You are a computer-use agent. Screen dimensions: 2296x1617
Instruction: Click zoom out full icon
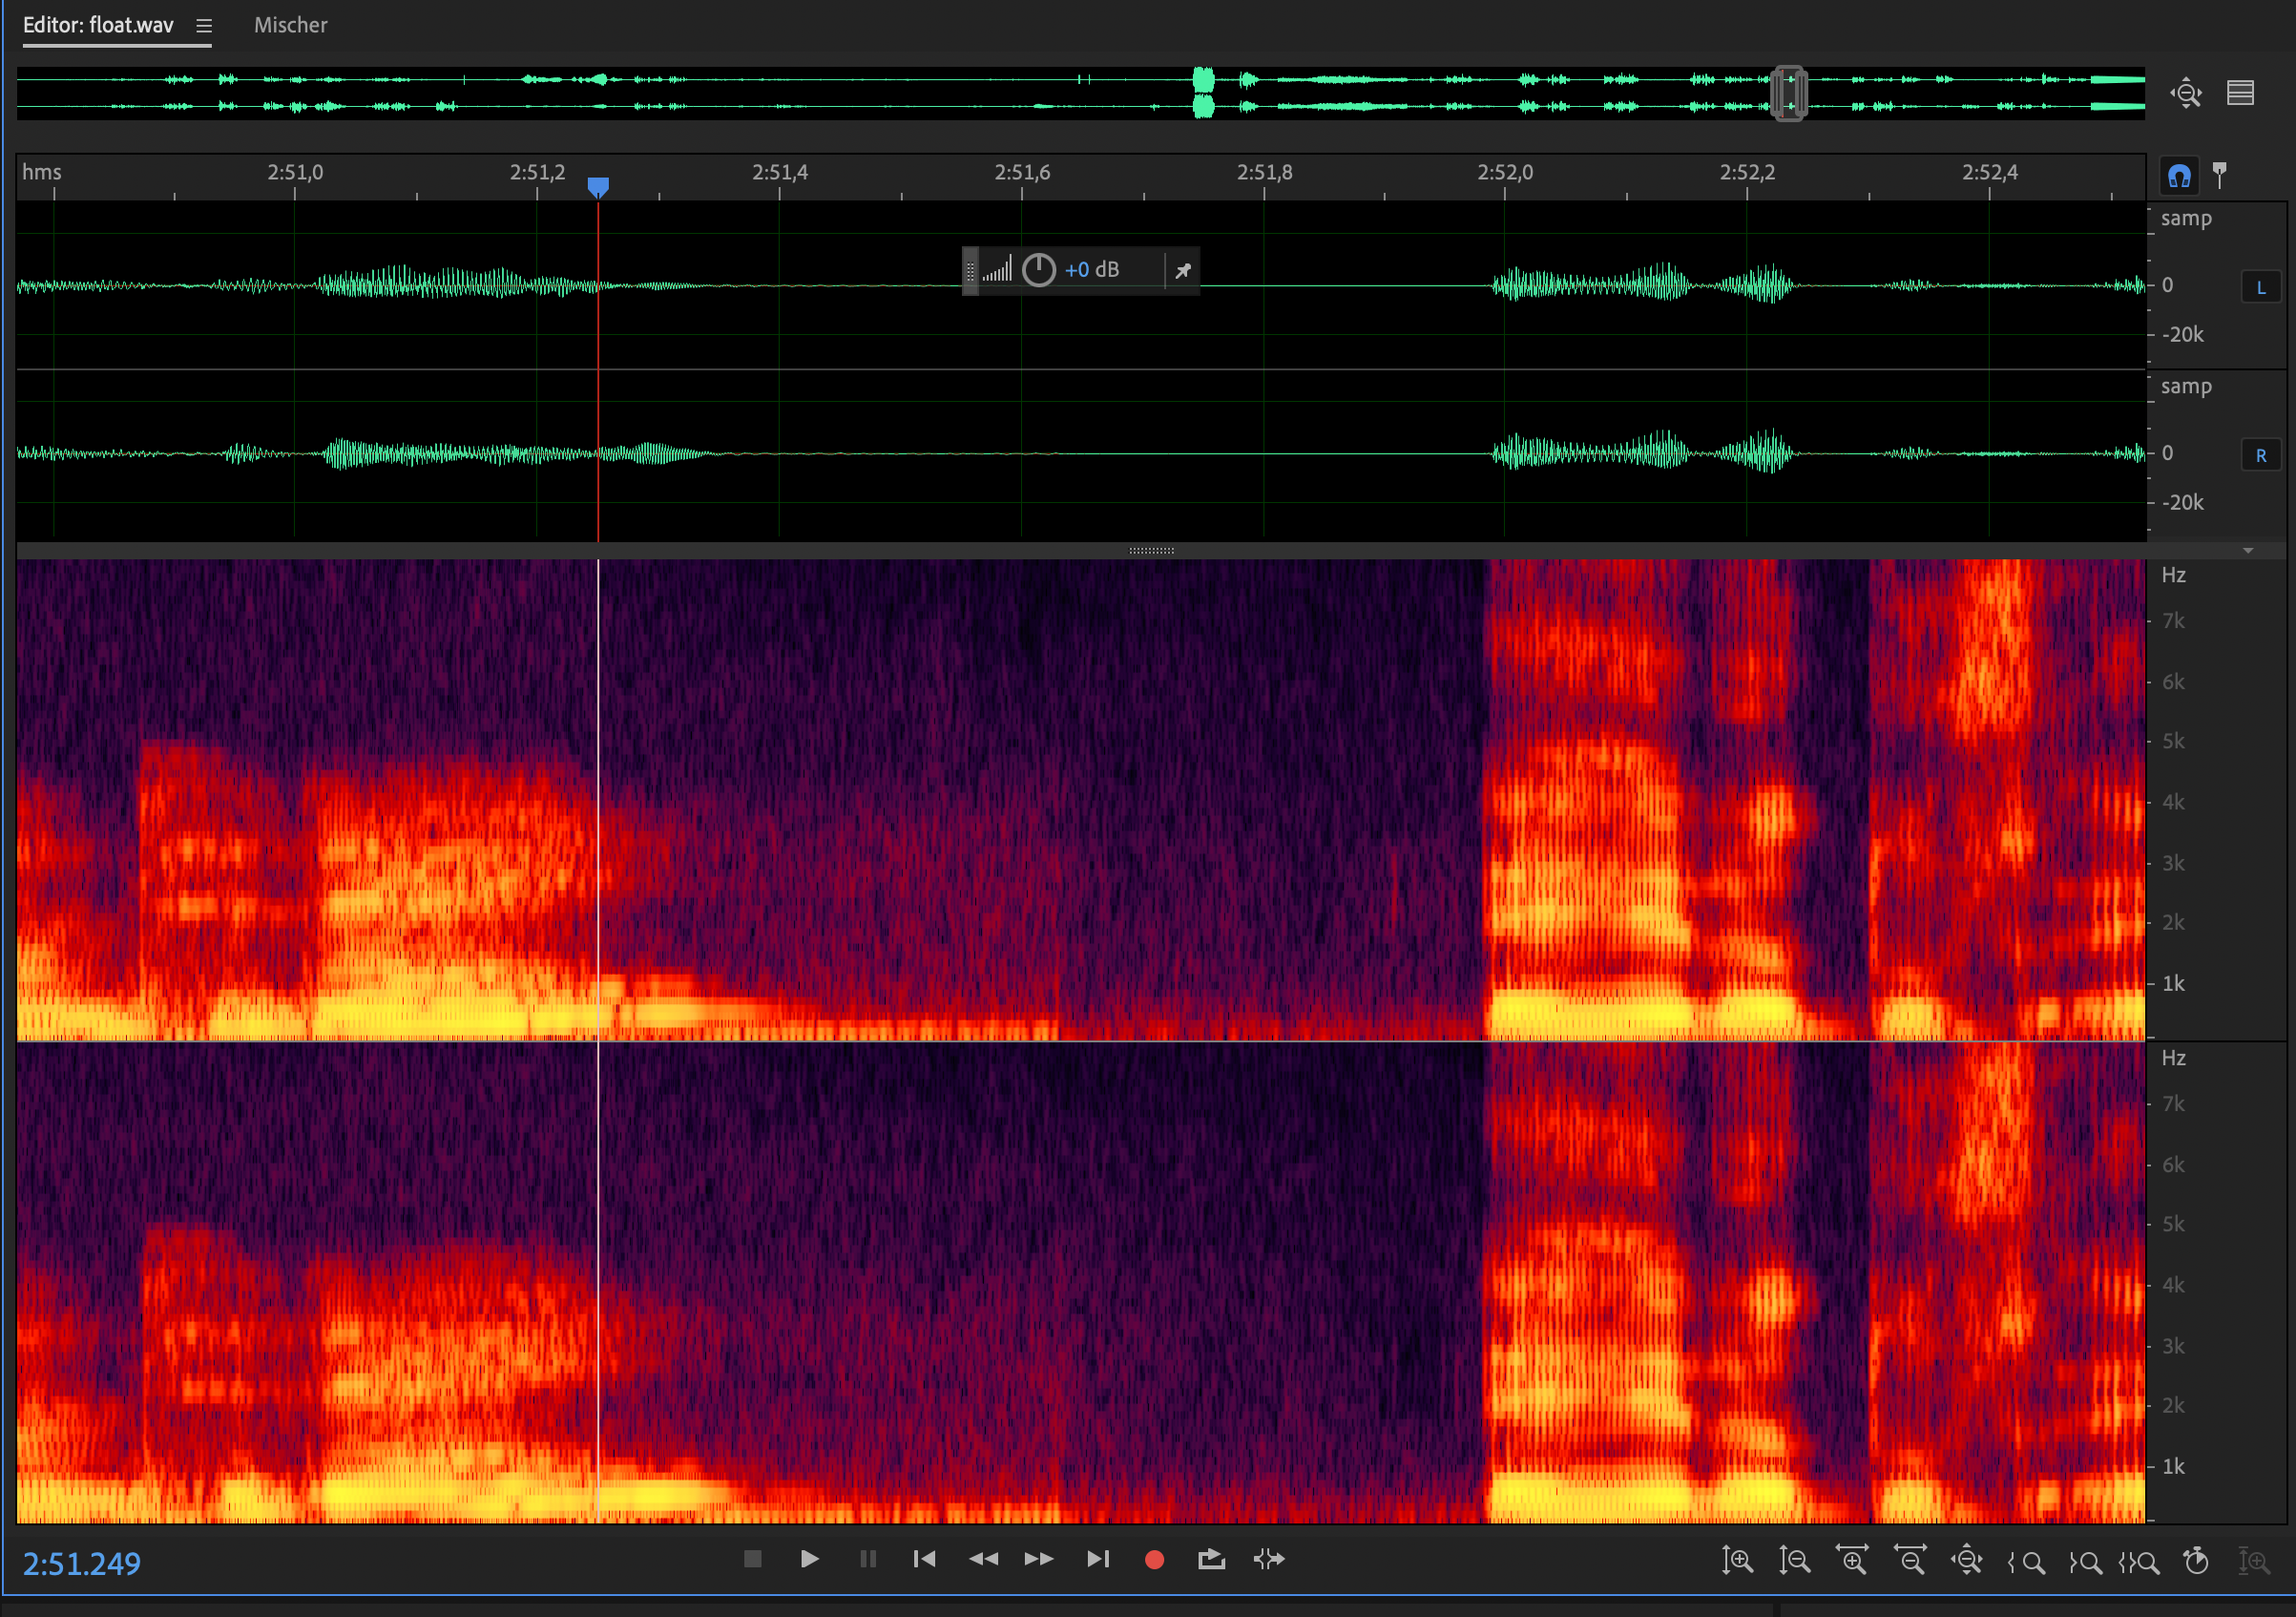coord(1967,1560)
